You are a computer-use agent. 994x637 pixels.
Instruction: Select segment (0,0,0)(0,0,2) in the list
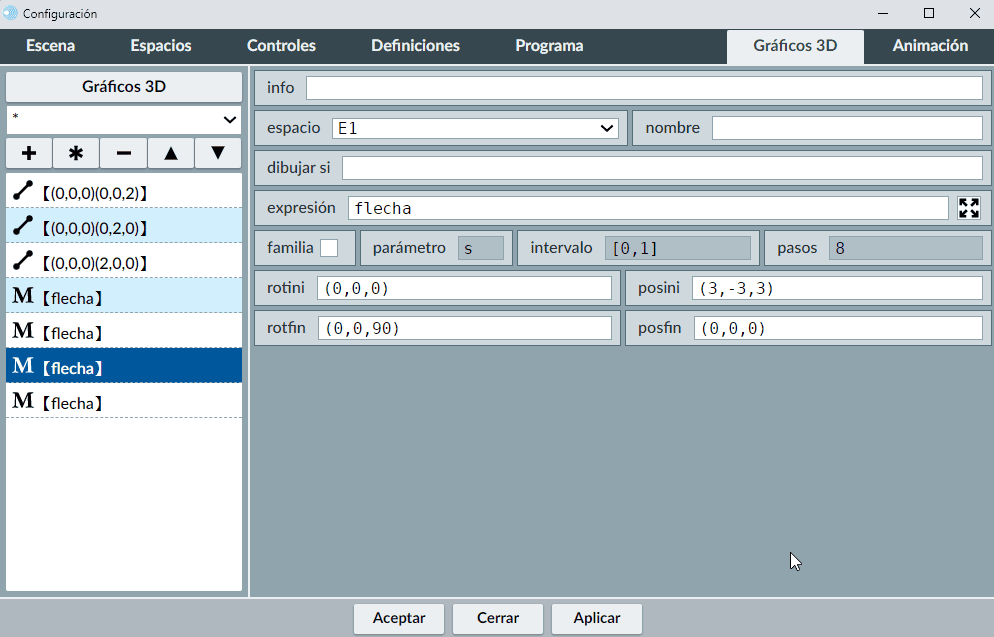point(124,191)
